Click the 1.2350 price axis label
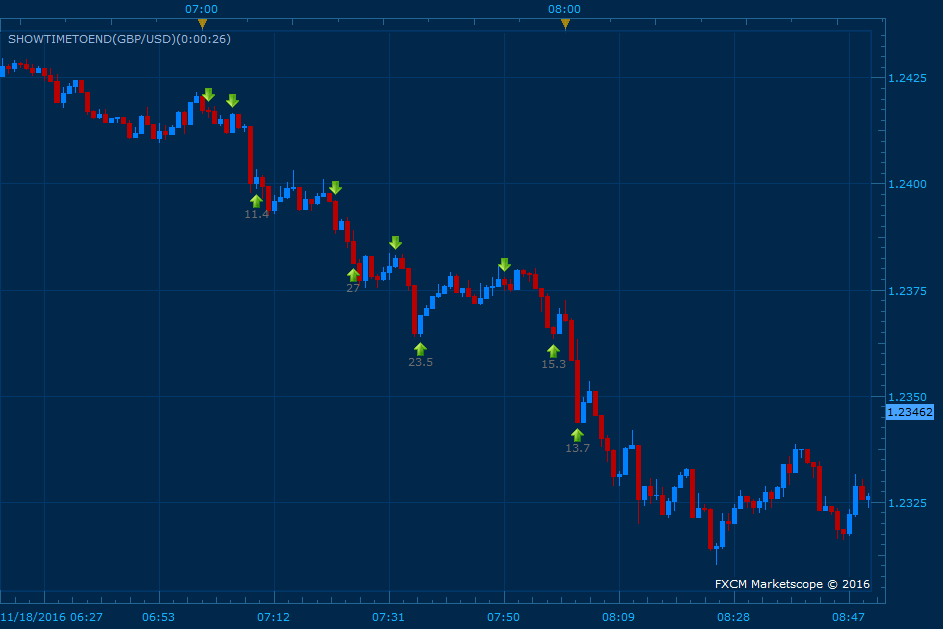Screen dimensions: 943x629 [x=907, y=397]
